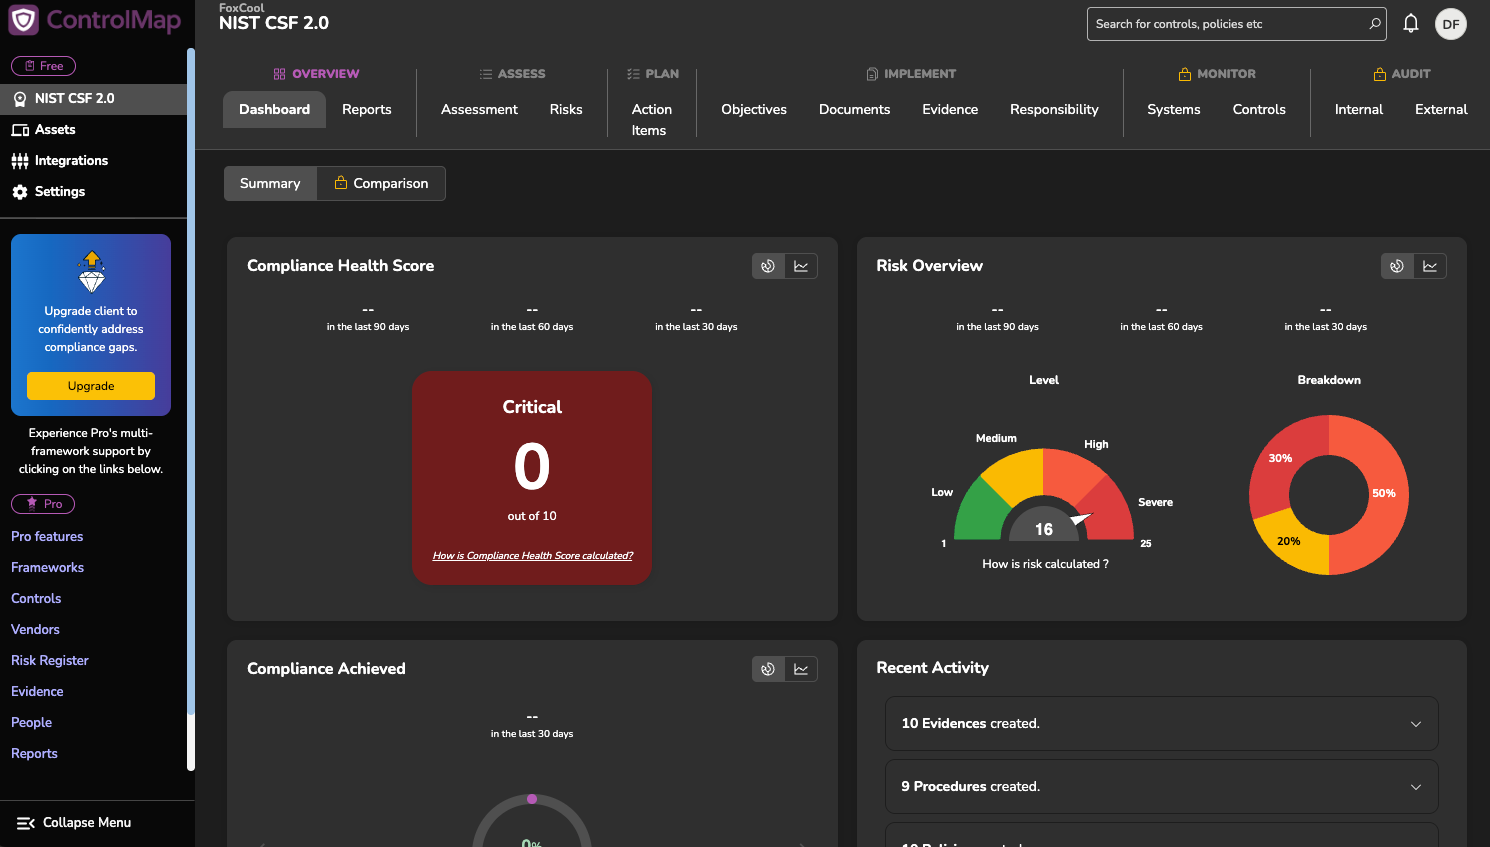The width and height of the screenshot is (1490, 847).
Task: Switch Risk Overview to pie chart view
Action: [1397, 266]
